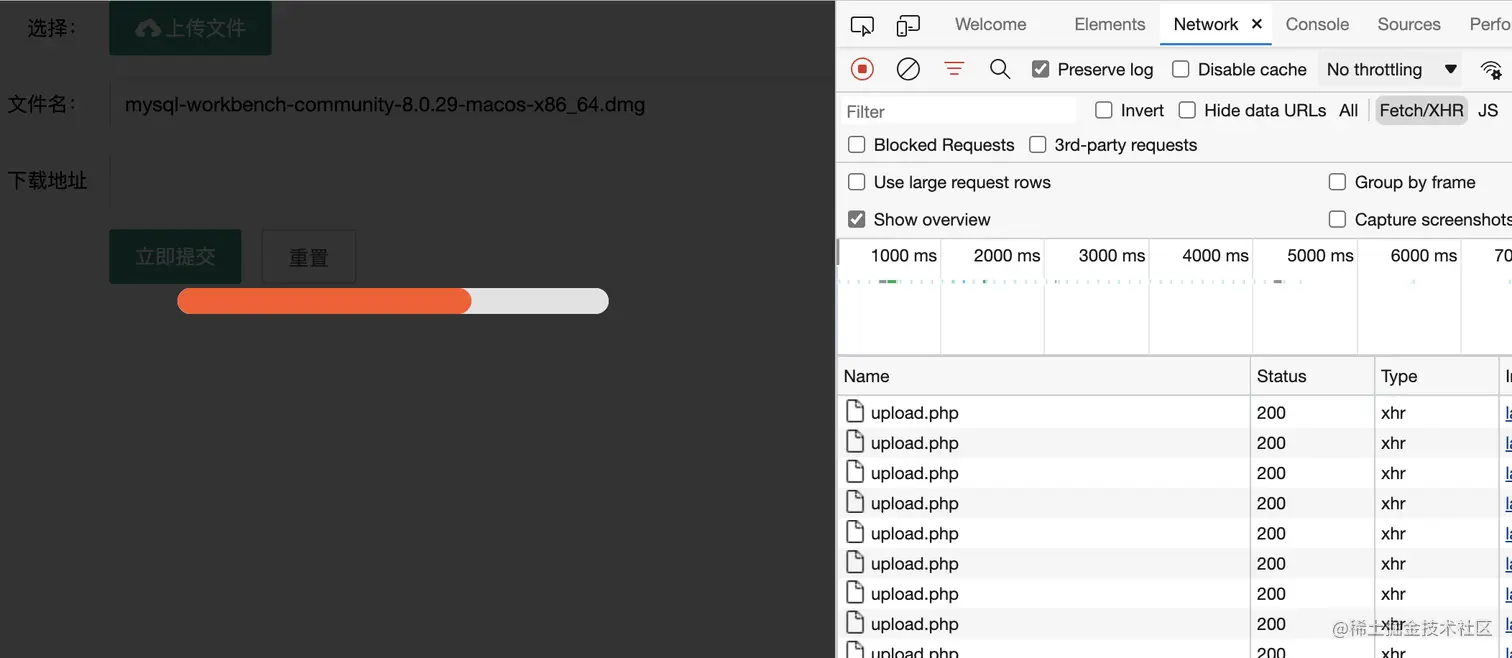Click the 3000 ms overview timeline marker

coord(1111,255)
